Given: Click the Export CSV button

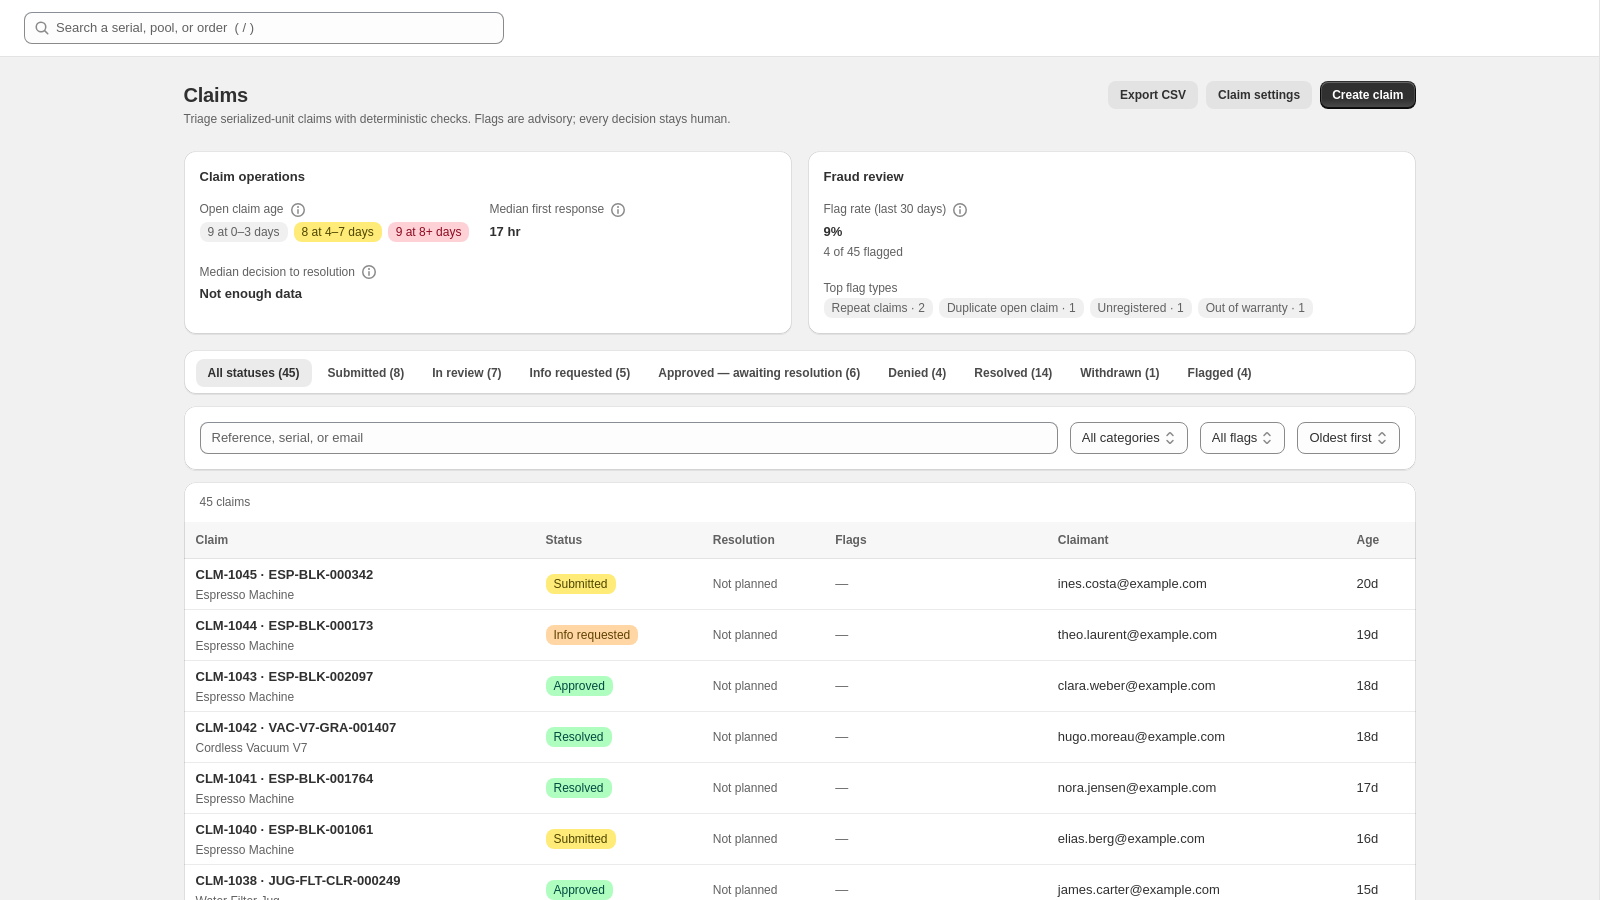Looking at the screenshot, I should pyautogui.click(x=1152, y=95).
